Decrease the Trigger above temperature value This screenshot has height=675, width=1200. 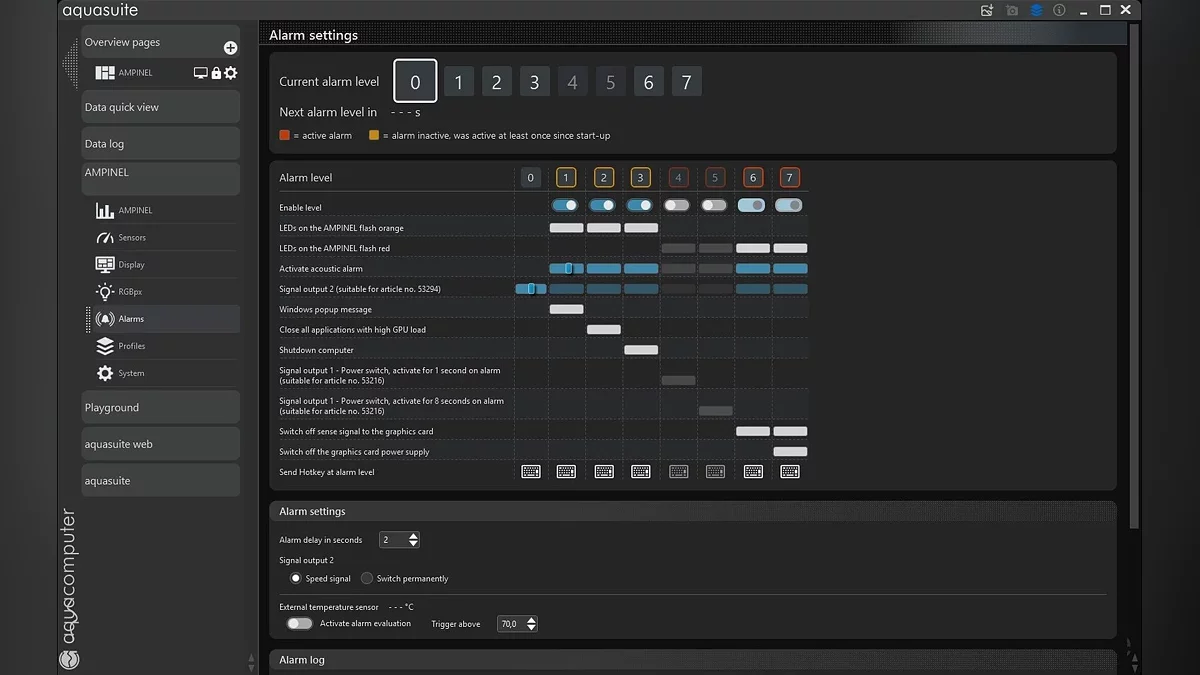click(x=531, y=628)
